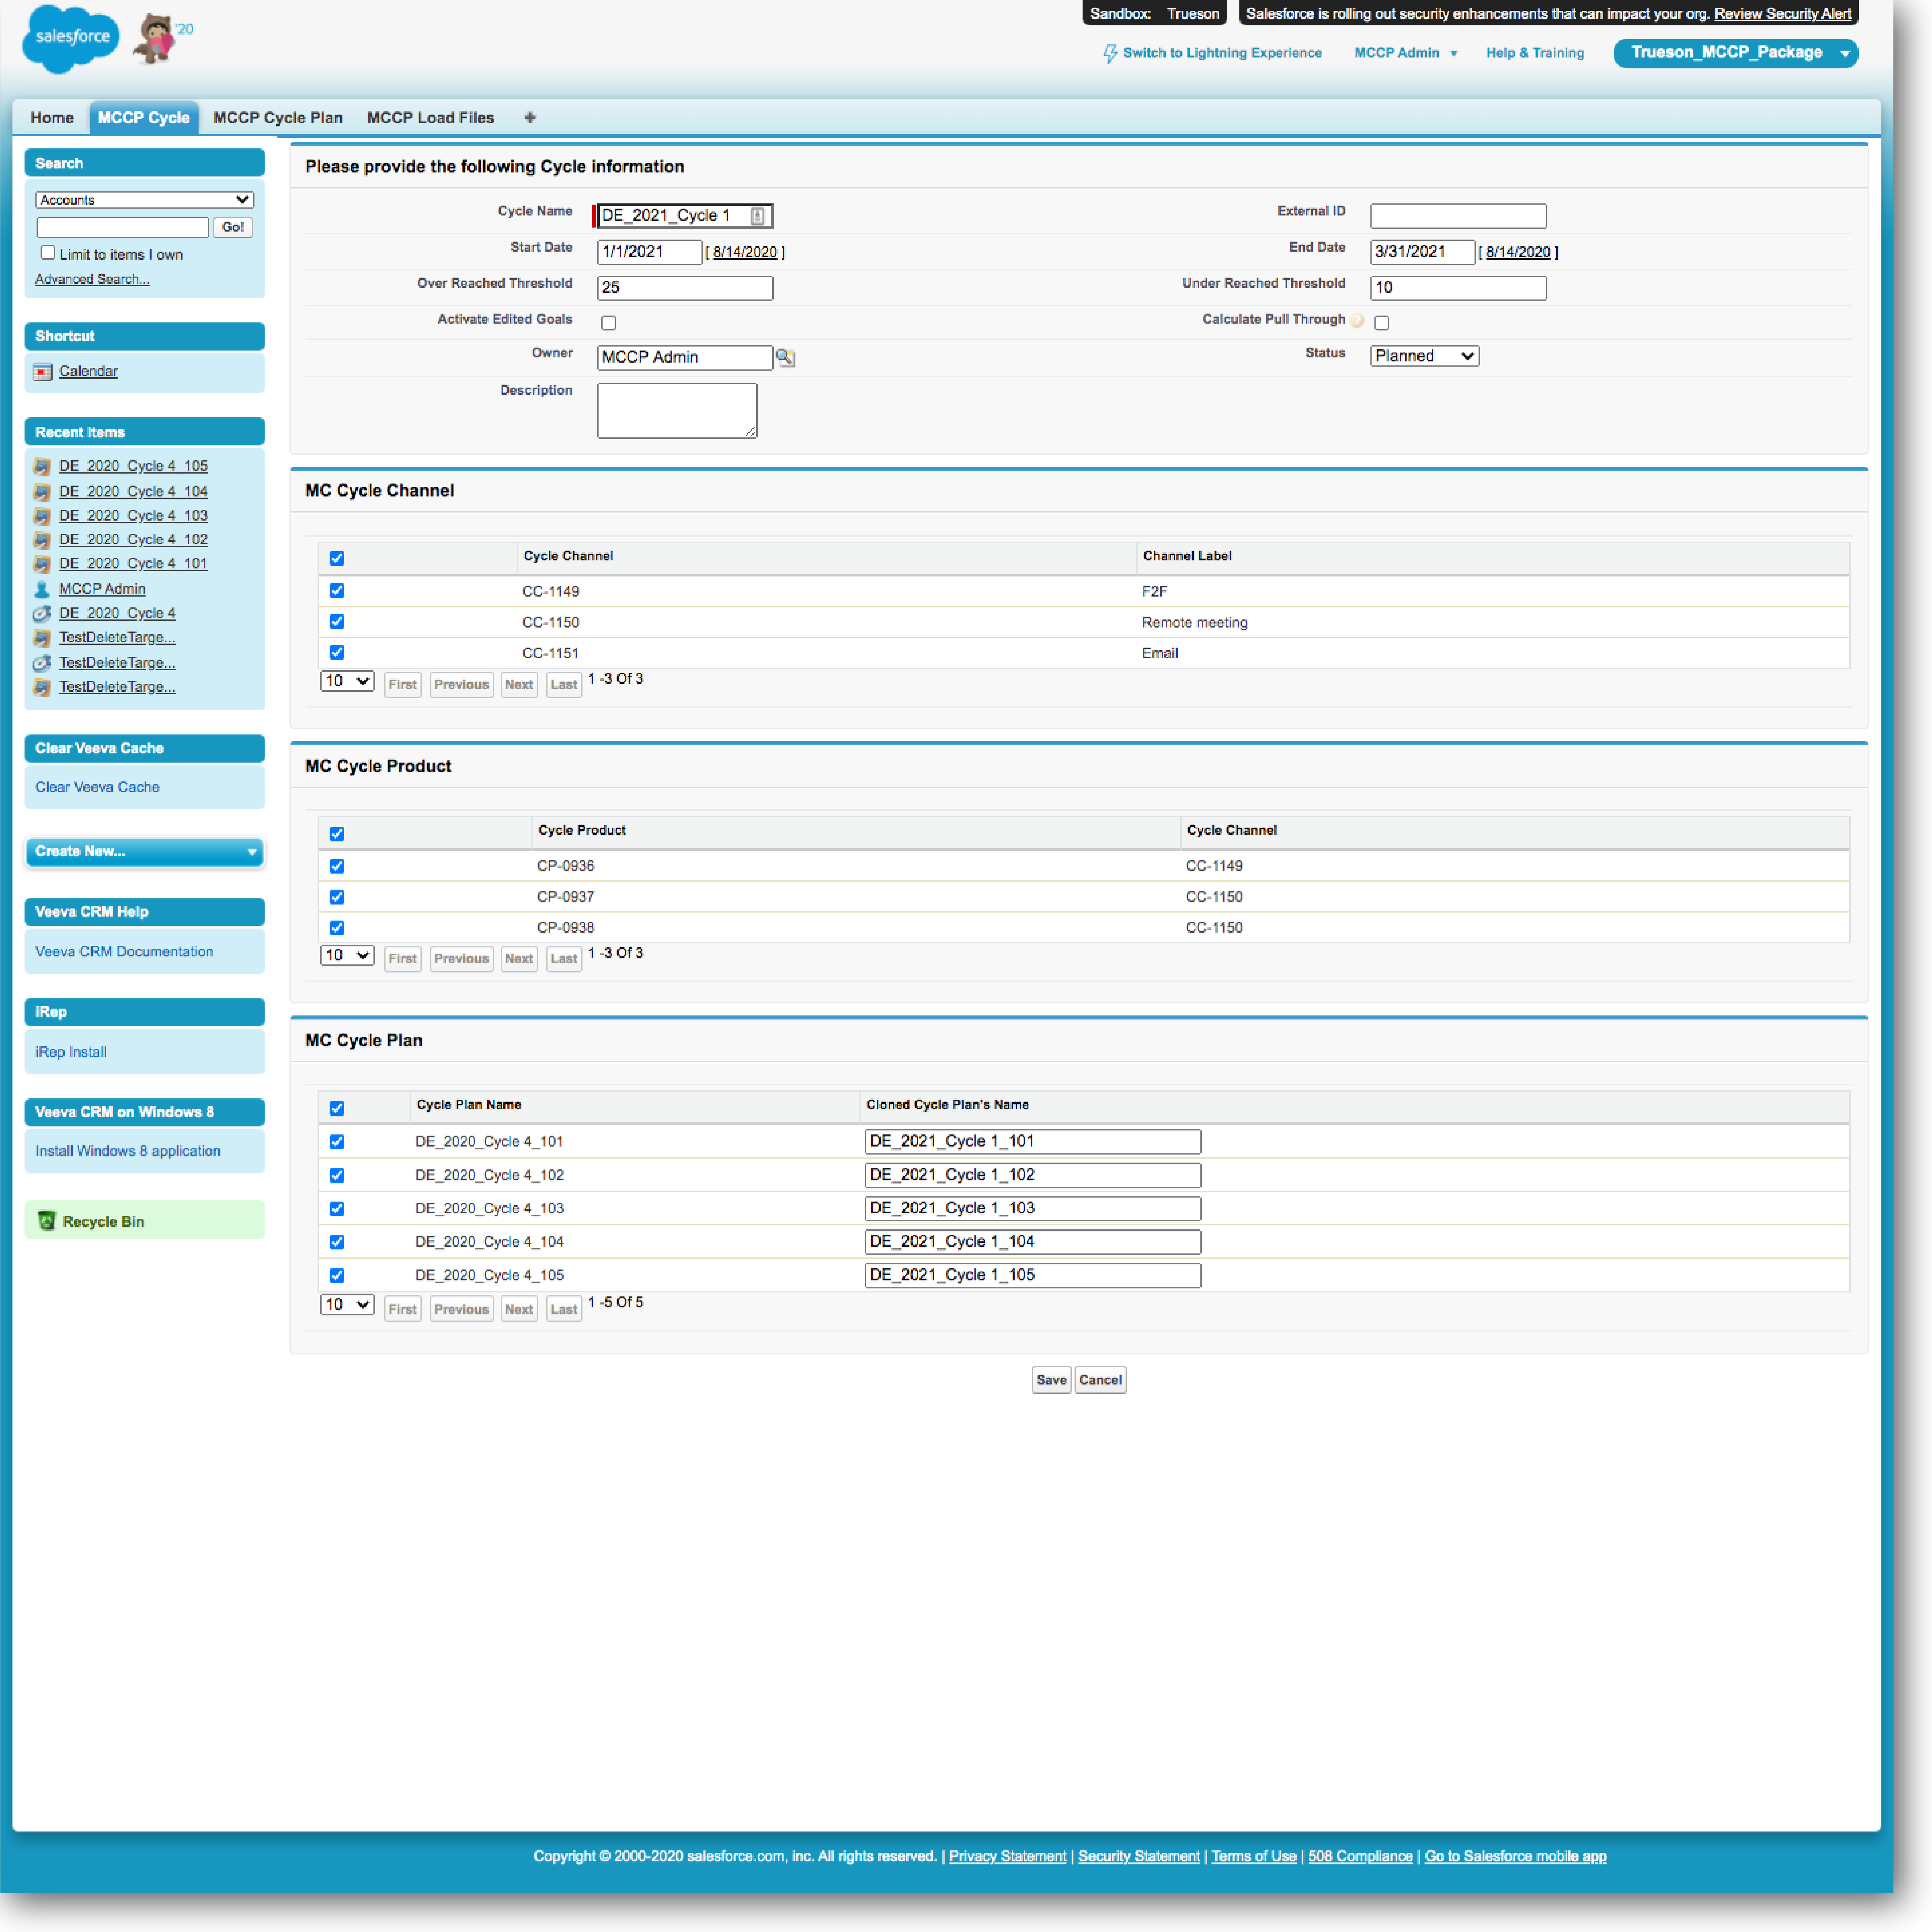
Task: Open Privacy Statement footer link
Action: pos(1007,1856)
